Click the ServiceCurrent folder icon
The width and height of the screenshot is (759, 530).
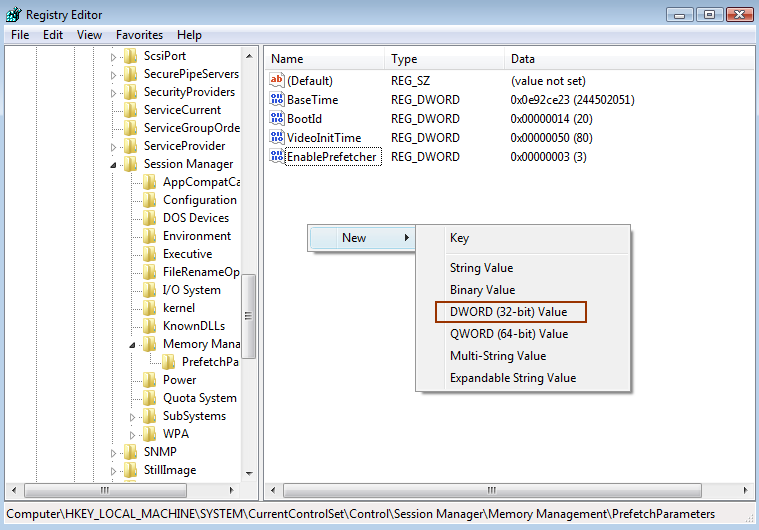click(130, 110)
